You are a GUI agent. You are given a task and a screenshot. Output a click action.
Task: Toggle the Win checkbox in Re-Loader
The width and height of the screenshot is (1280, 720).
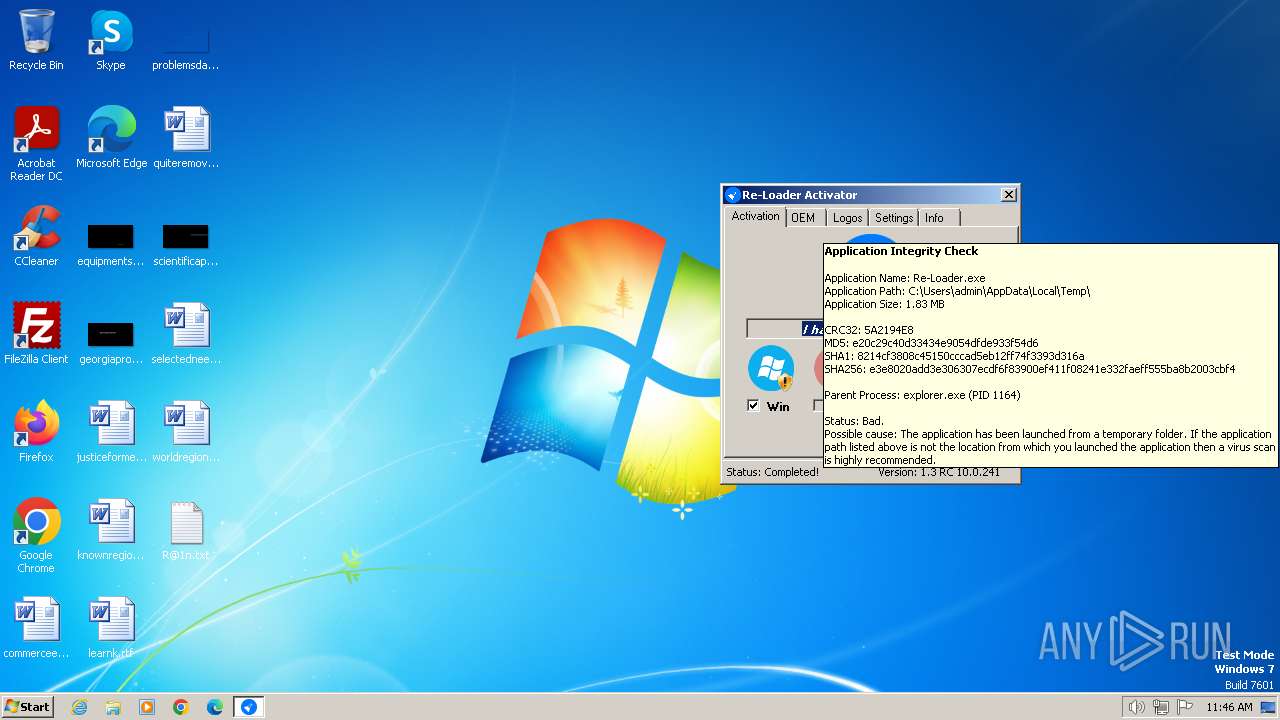click(753, 406)
